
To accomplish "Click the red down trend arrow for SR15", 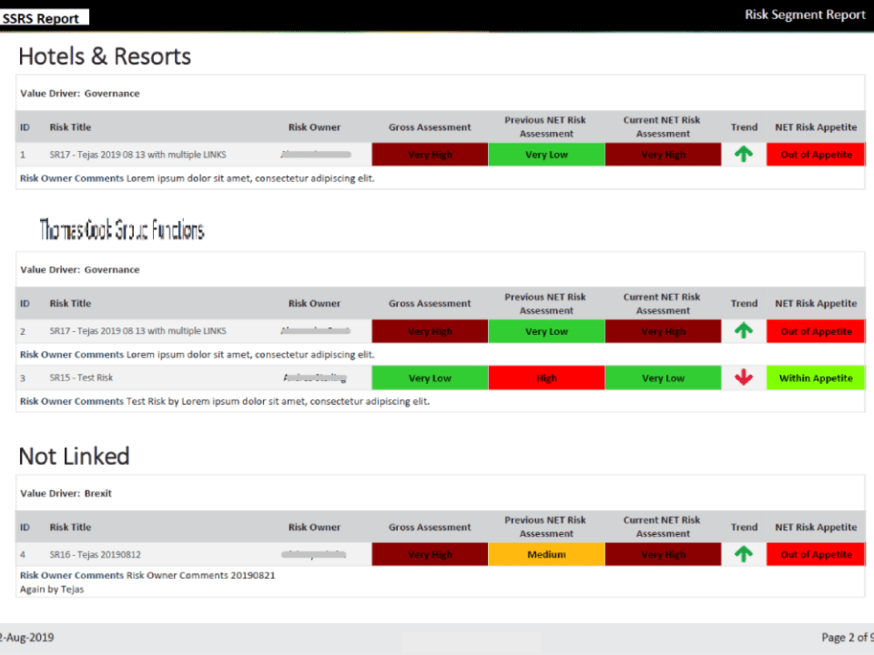I will (x=743, y=378).
